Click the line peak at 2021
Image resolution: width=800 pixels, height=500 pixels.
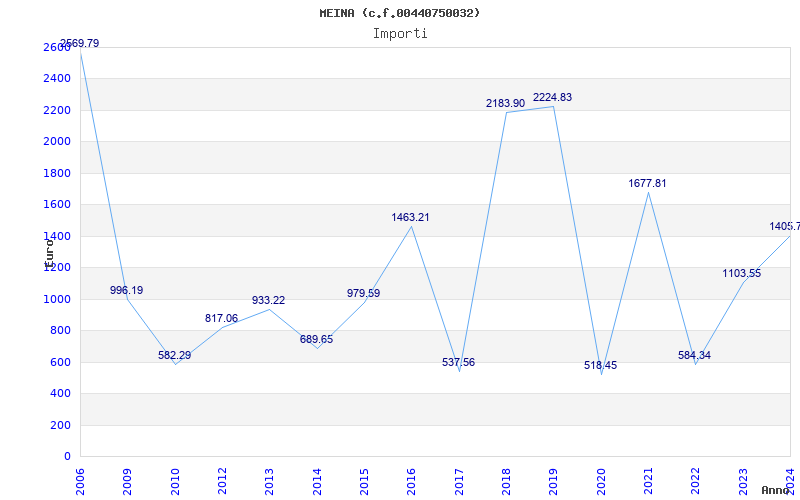click(648, 192)
